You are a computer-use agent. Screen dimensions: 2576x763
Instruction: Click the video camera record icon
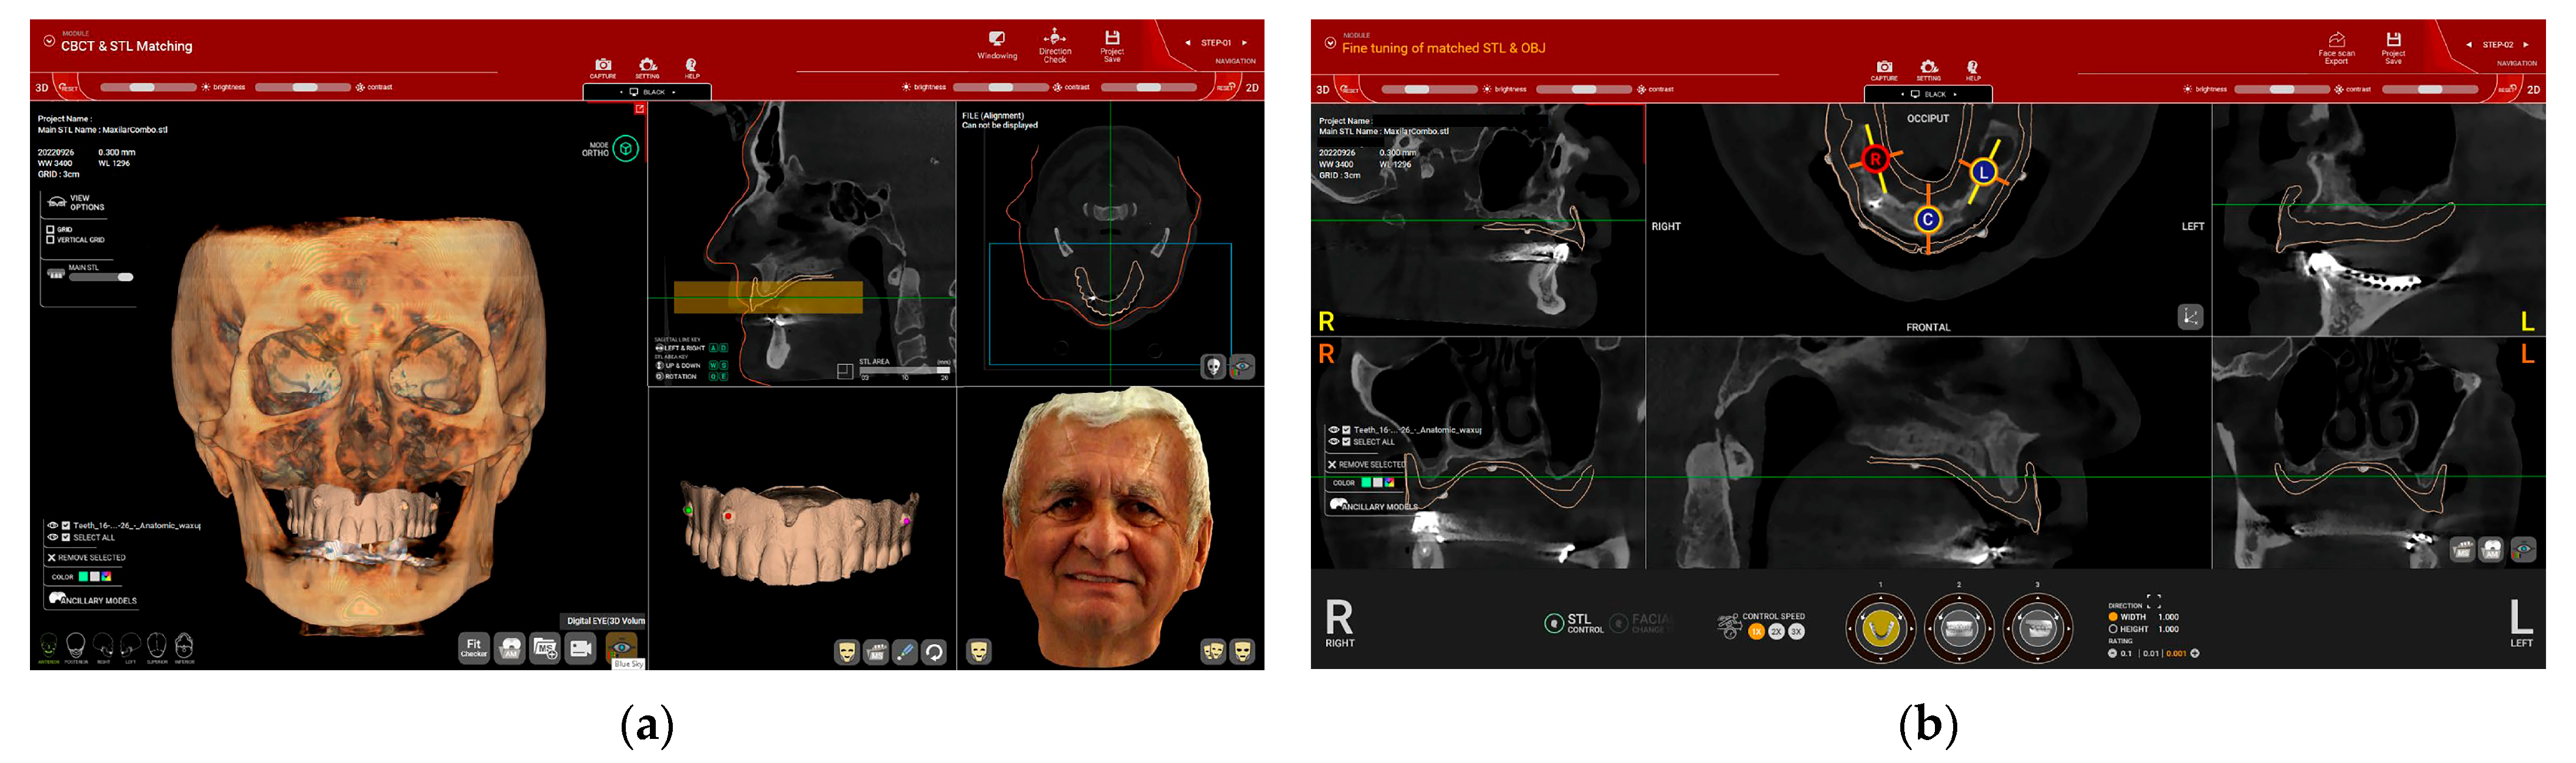(x=580, y=648)
